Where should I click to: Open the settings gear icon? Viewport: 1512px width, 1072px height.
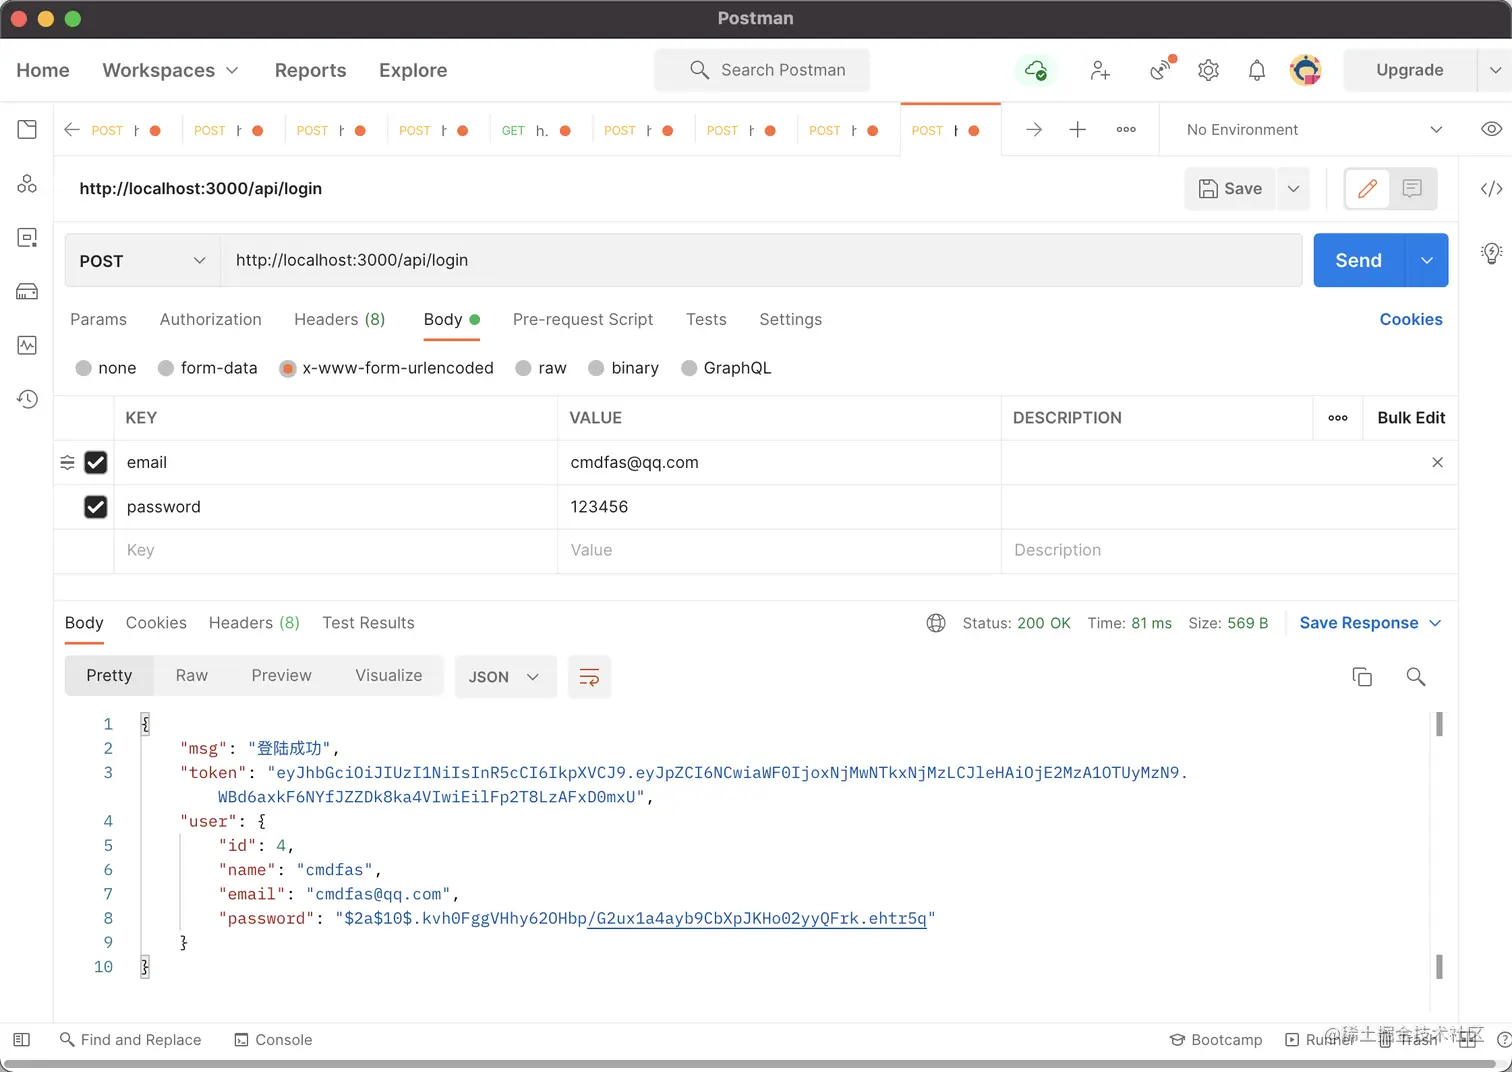pyautogui.click(x=1208, y=70)
